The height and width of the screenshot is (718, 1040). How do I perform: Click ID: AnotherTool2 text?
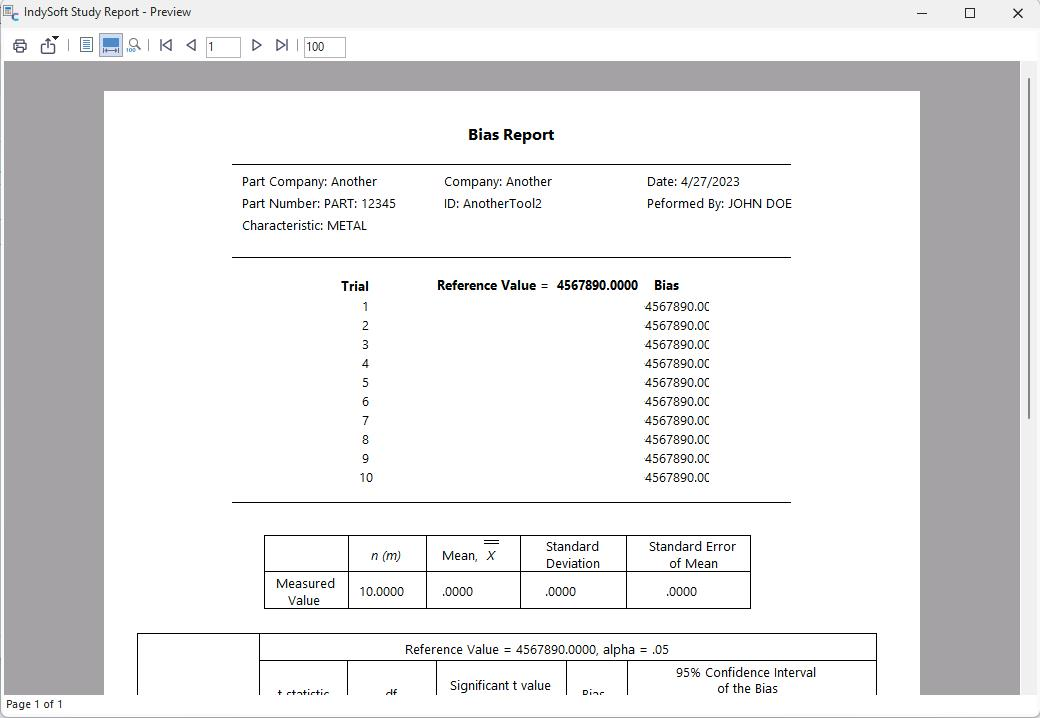point(493,204)
